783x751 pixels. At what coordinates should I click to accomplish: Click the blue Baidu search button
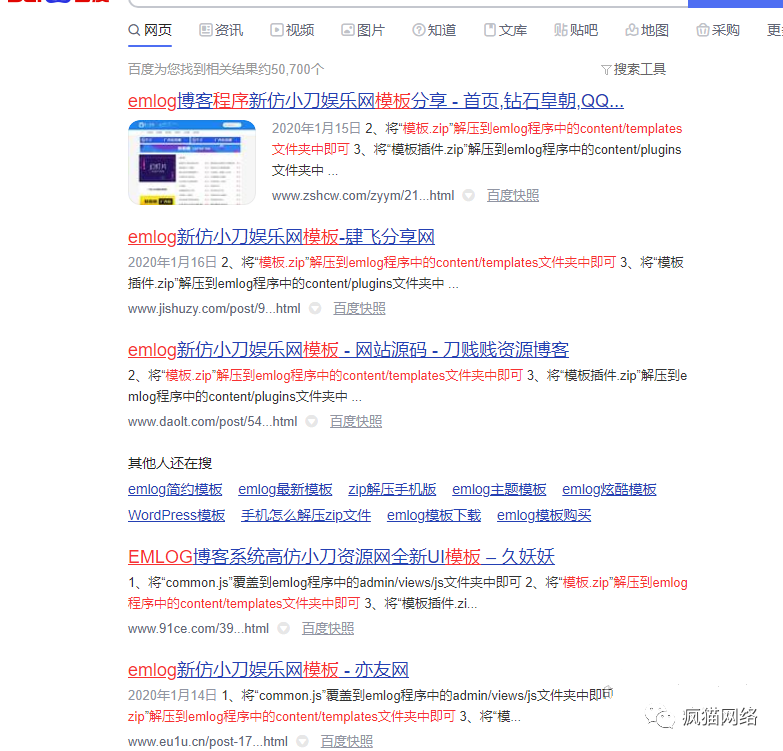(x=736, y=2)
